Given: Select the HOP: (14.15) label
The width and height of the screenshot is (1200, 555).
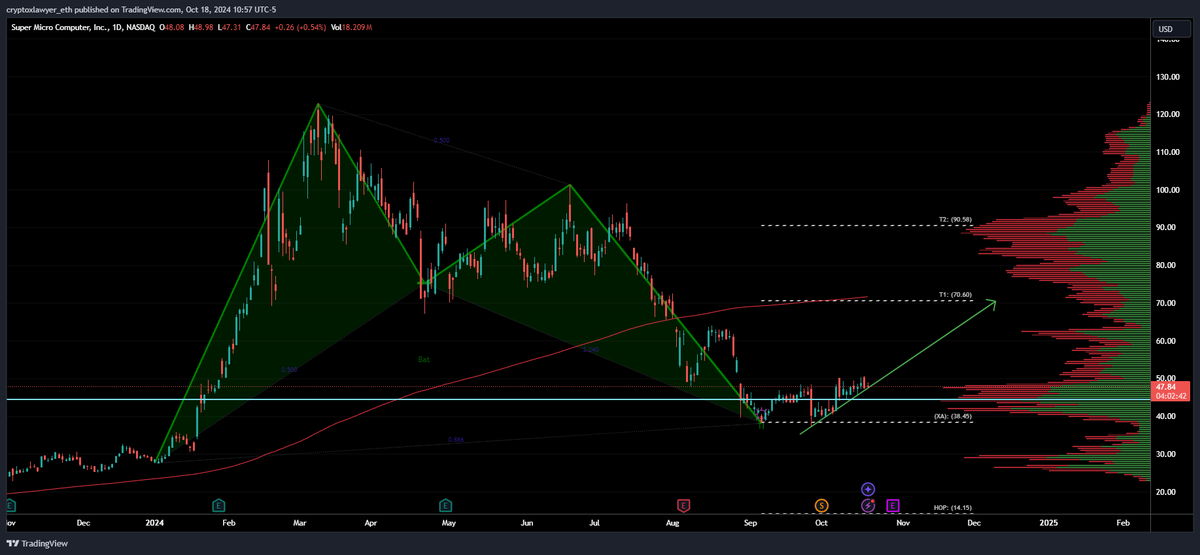Looking at the screenshot, I should tap(951, 508).
